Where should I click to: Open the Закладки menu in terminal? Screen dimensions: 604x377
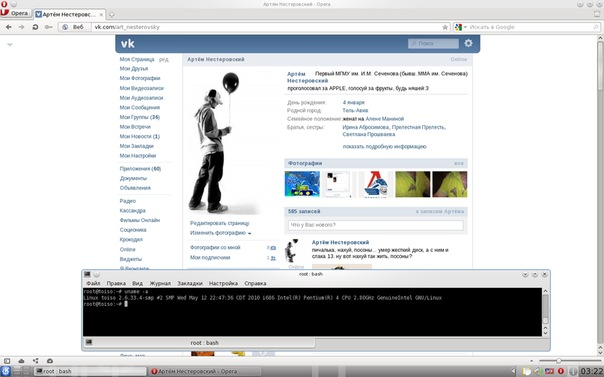pos(190,283)
